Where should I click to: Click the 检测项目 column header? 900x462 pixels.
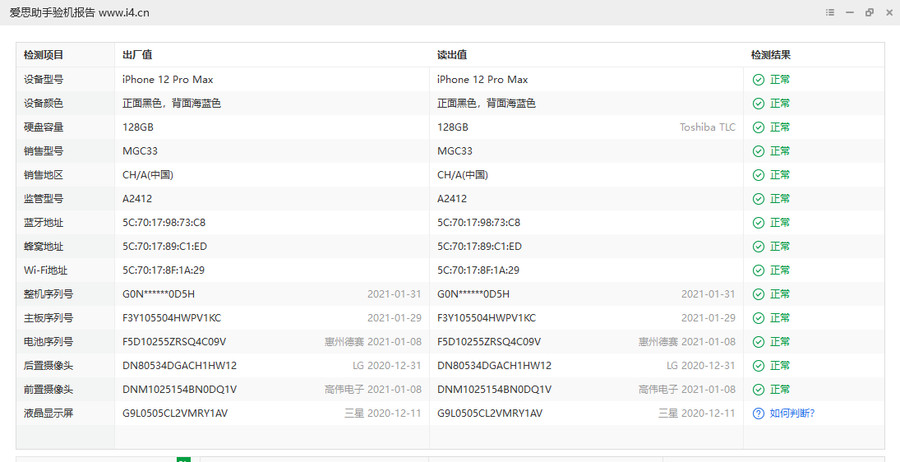click(x=44, y=55)
